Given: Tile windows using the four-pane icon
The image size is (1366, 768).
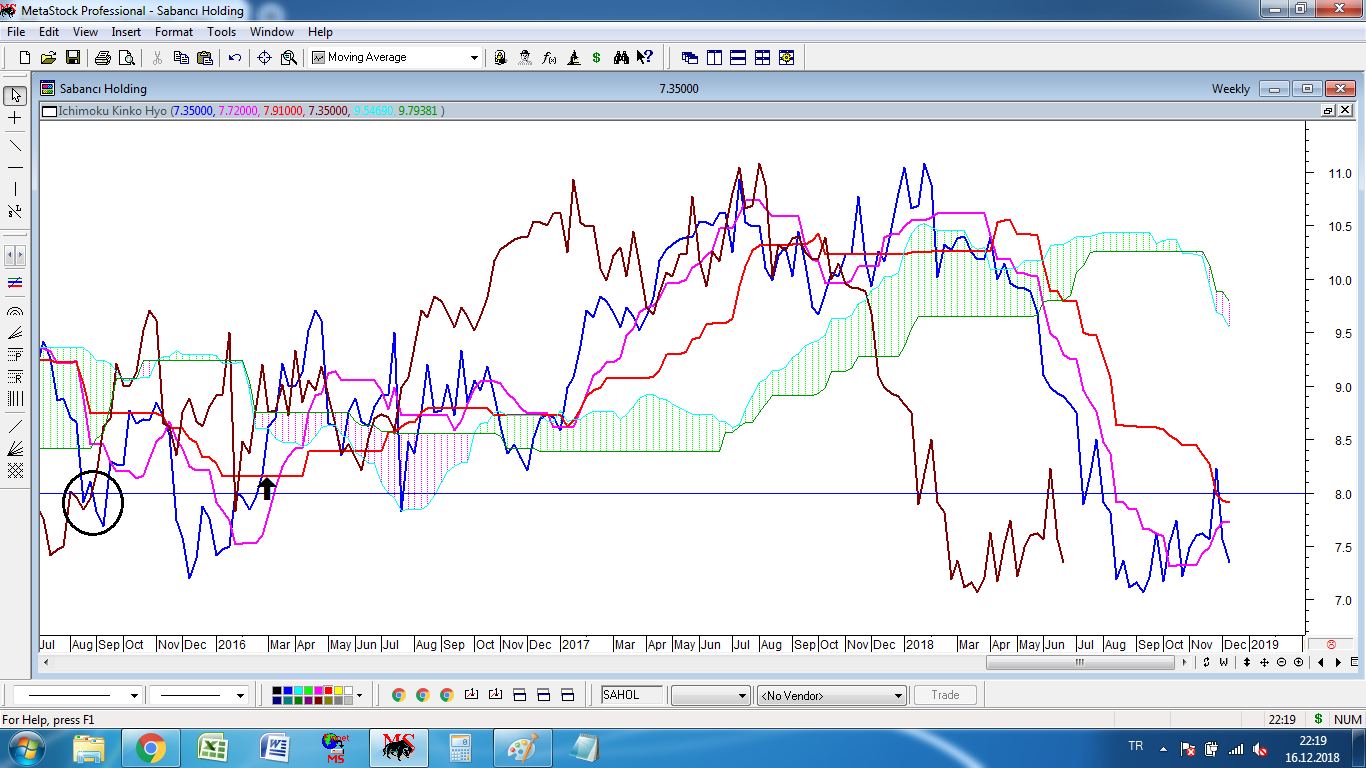Looking at the screenshot, I should click(x=762, y=58).
